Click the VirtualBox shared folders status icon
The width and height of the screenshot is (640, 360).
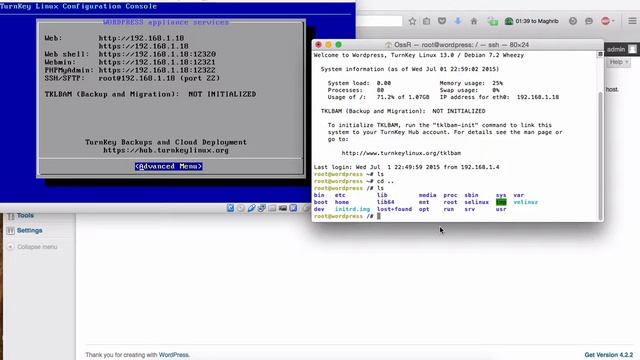[272, 208]
